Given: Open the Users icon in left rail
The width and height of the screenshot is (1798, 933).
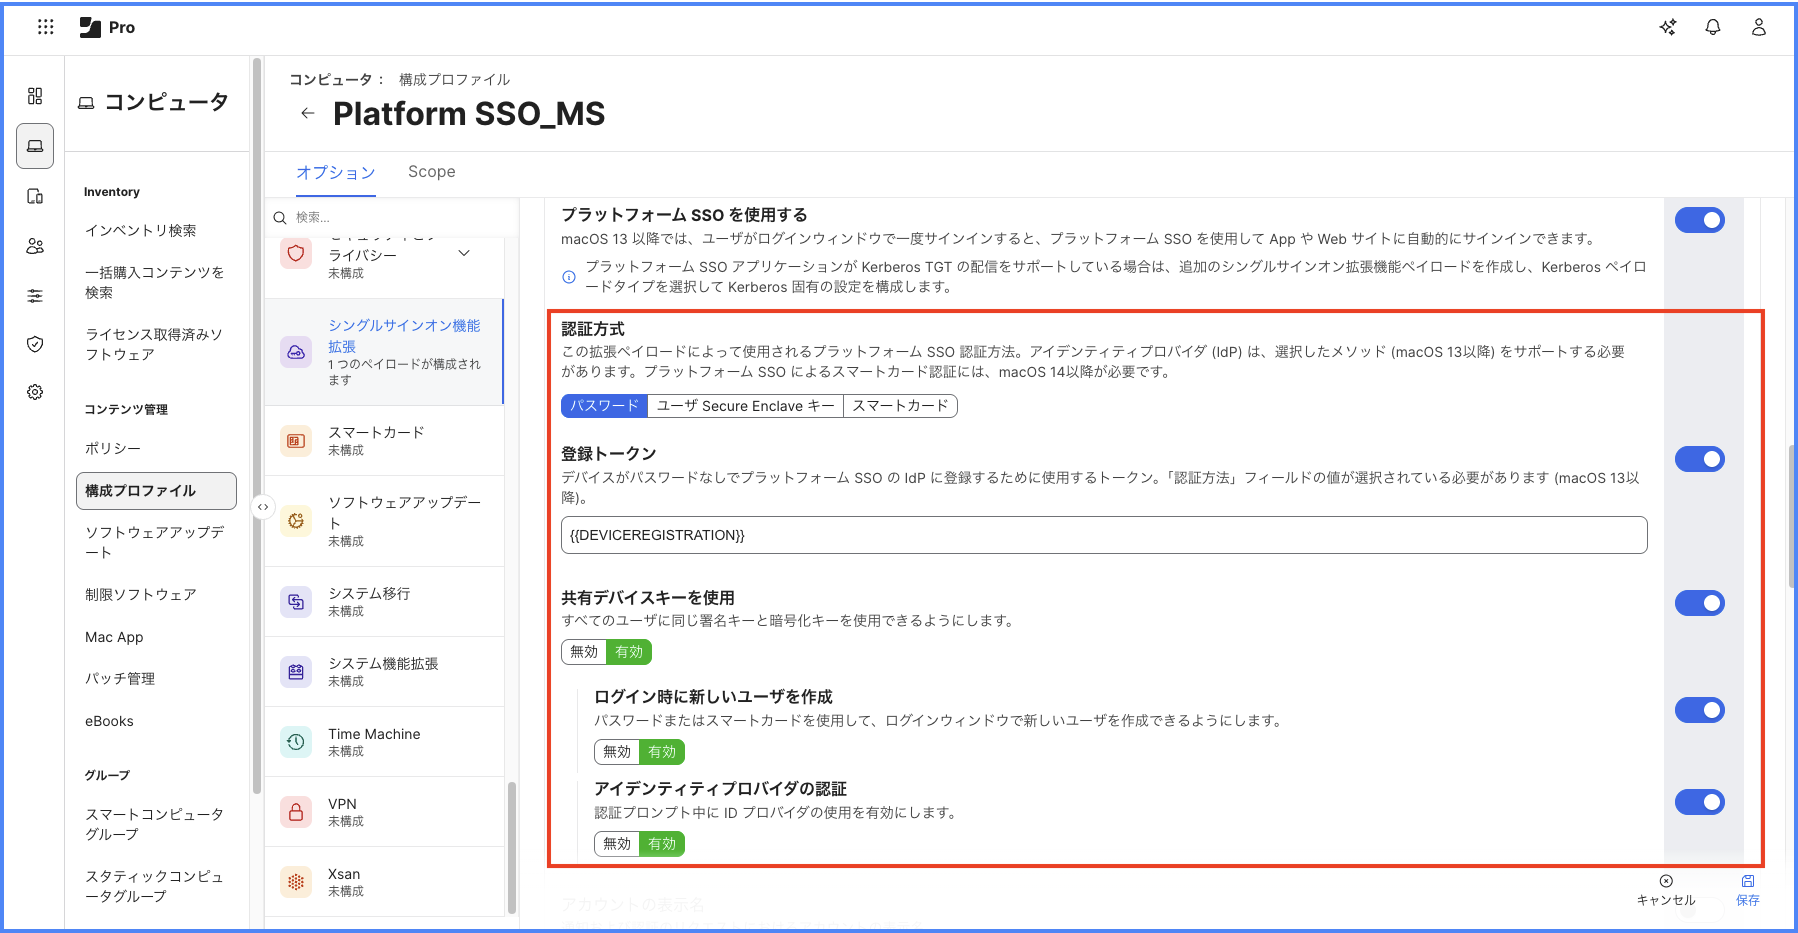Looking at the screenshot, I should pyautogui.click(x=35, y=246).
